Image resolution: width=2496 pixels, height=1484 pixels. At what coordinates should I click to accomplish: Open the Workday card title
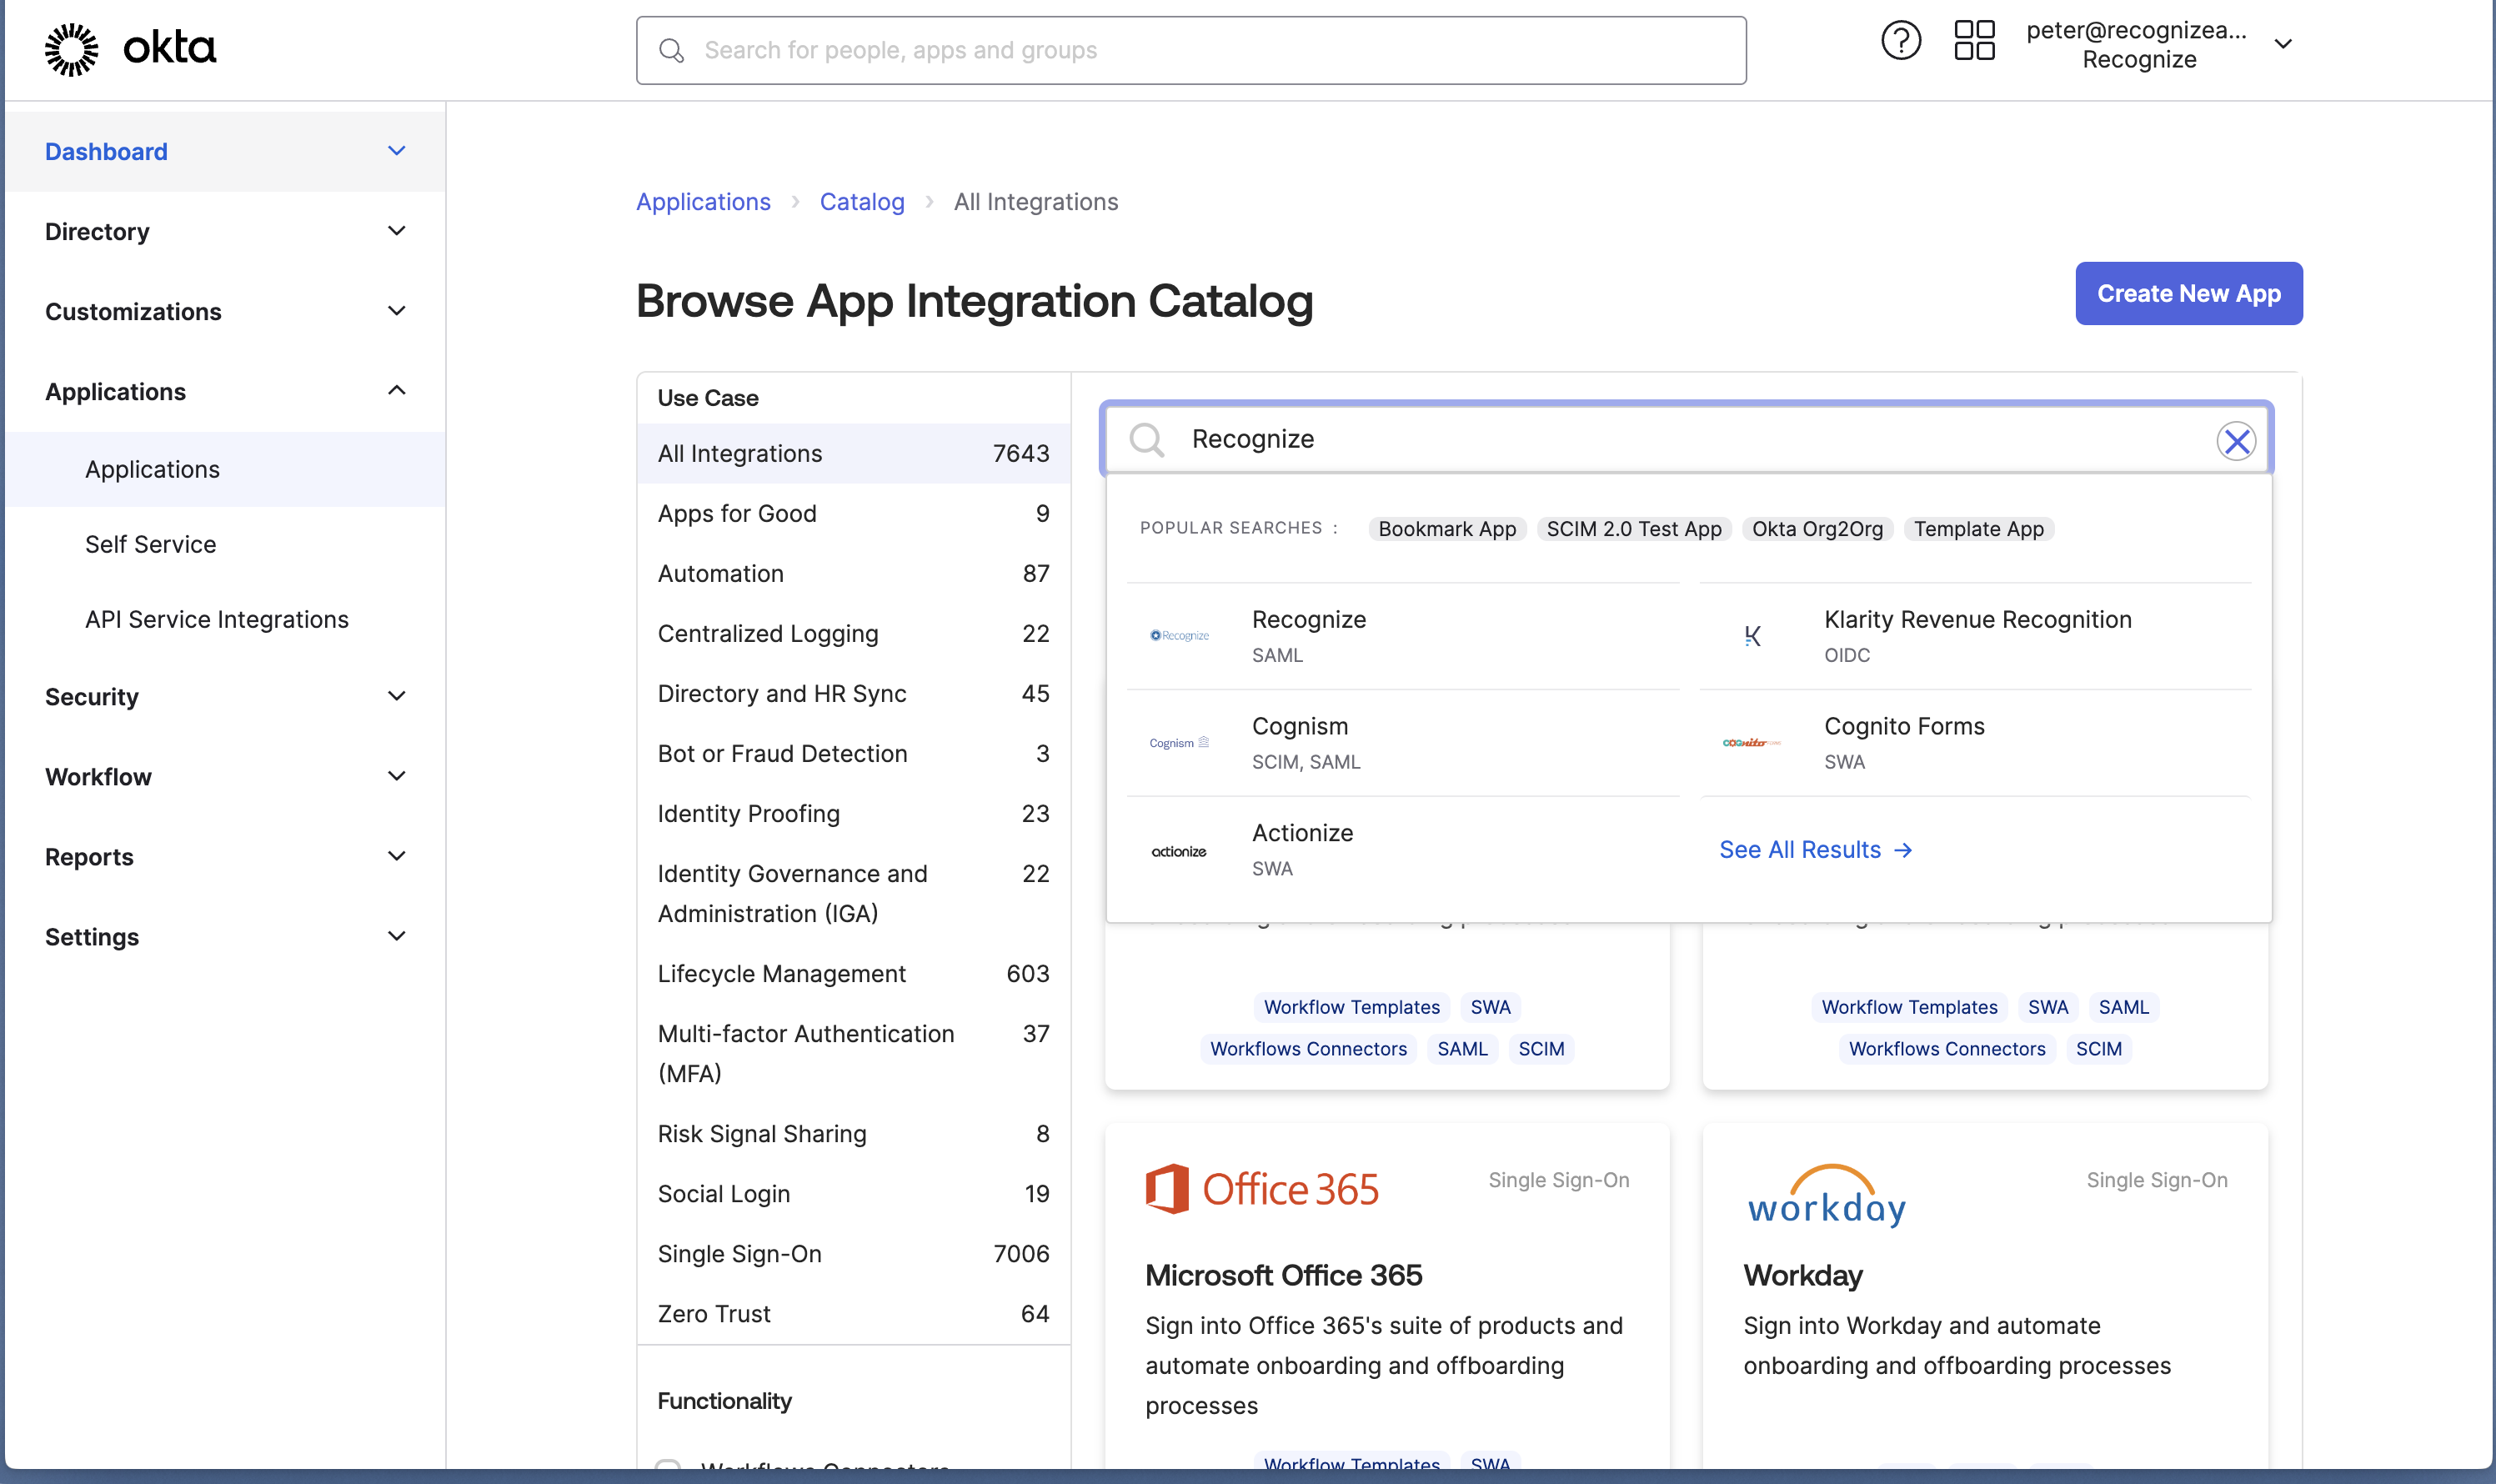(x=1803, y=1275)
